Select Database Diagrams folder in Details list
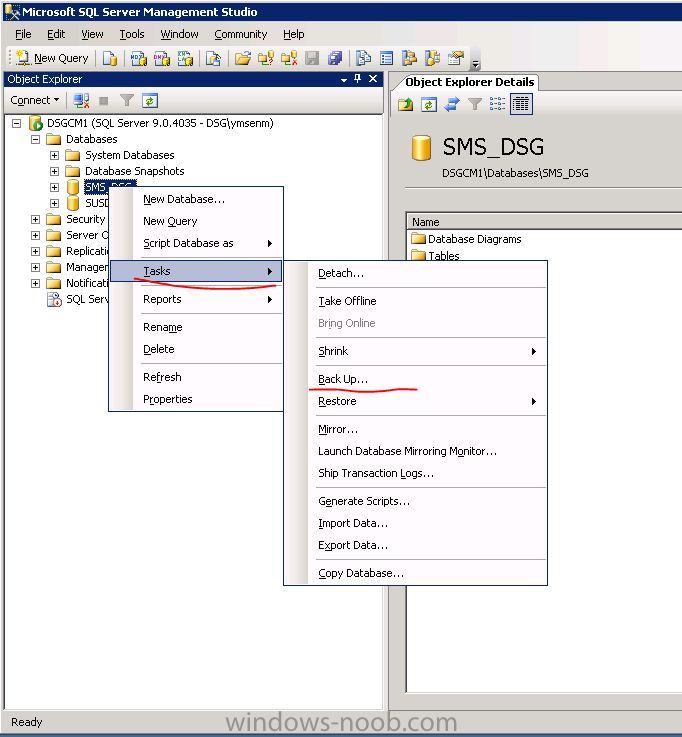Screen dimensions: 682x737 coord(466,239)
